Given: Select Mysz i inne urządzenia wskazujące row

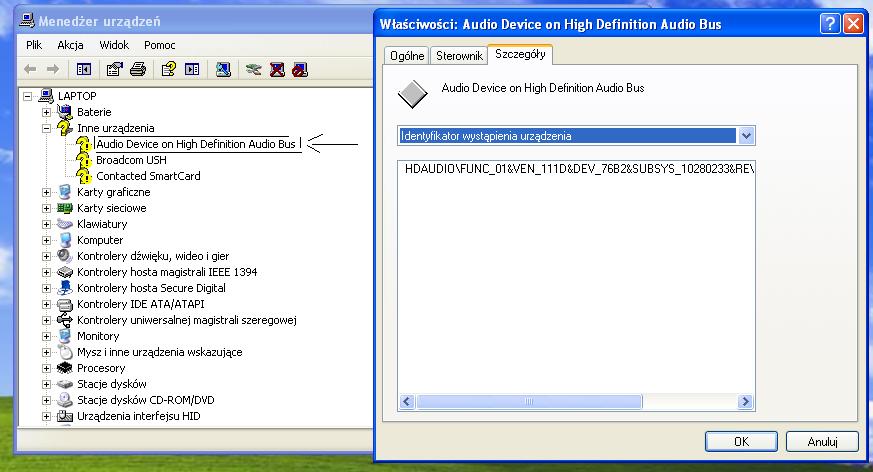Looking at the screenshot, I should [x=160, y=352].
